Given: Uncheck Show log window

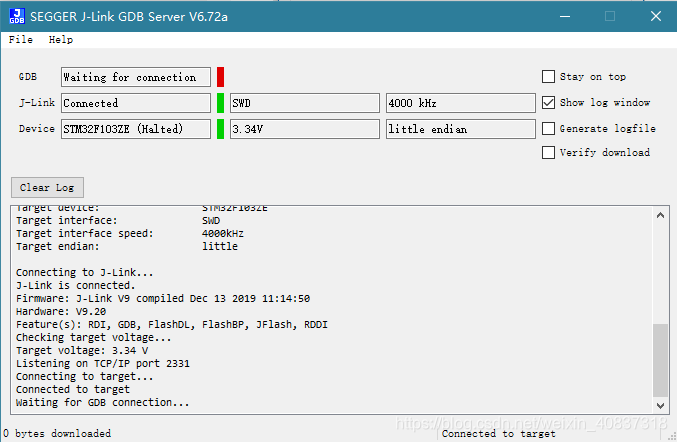Looking at the screenshot, I should 548,103.
